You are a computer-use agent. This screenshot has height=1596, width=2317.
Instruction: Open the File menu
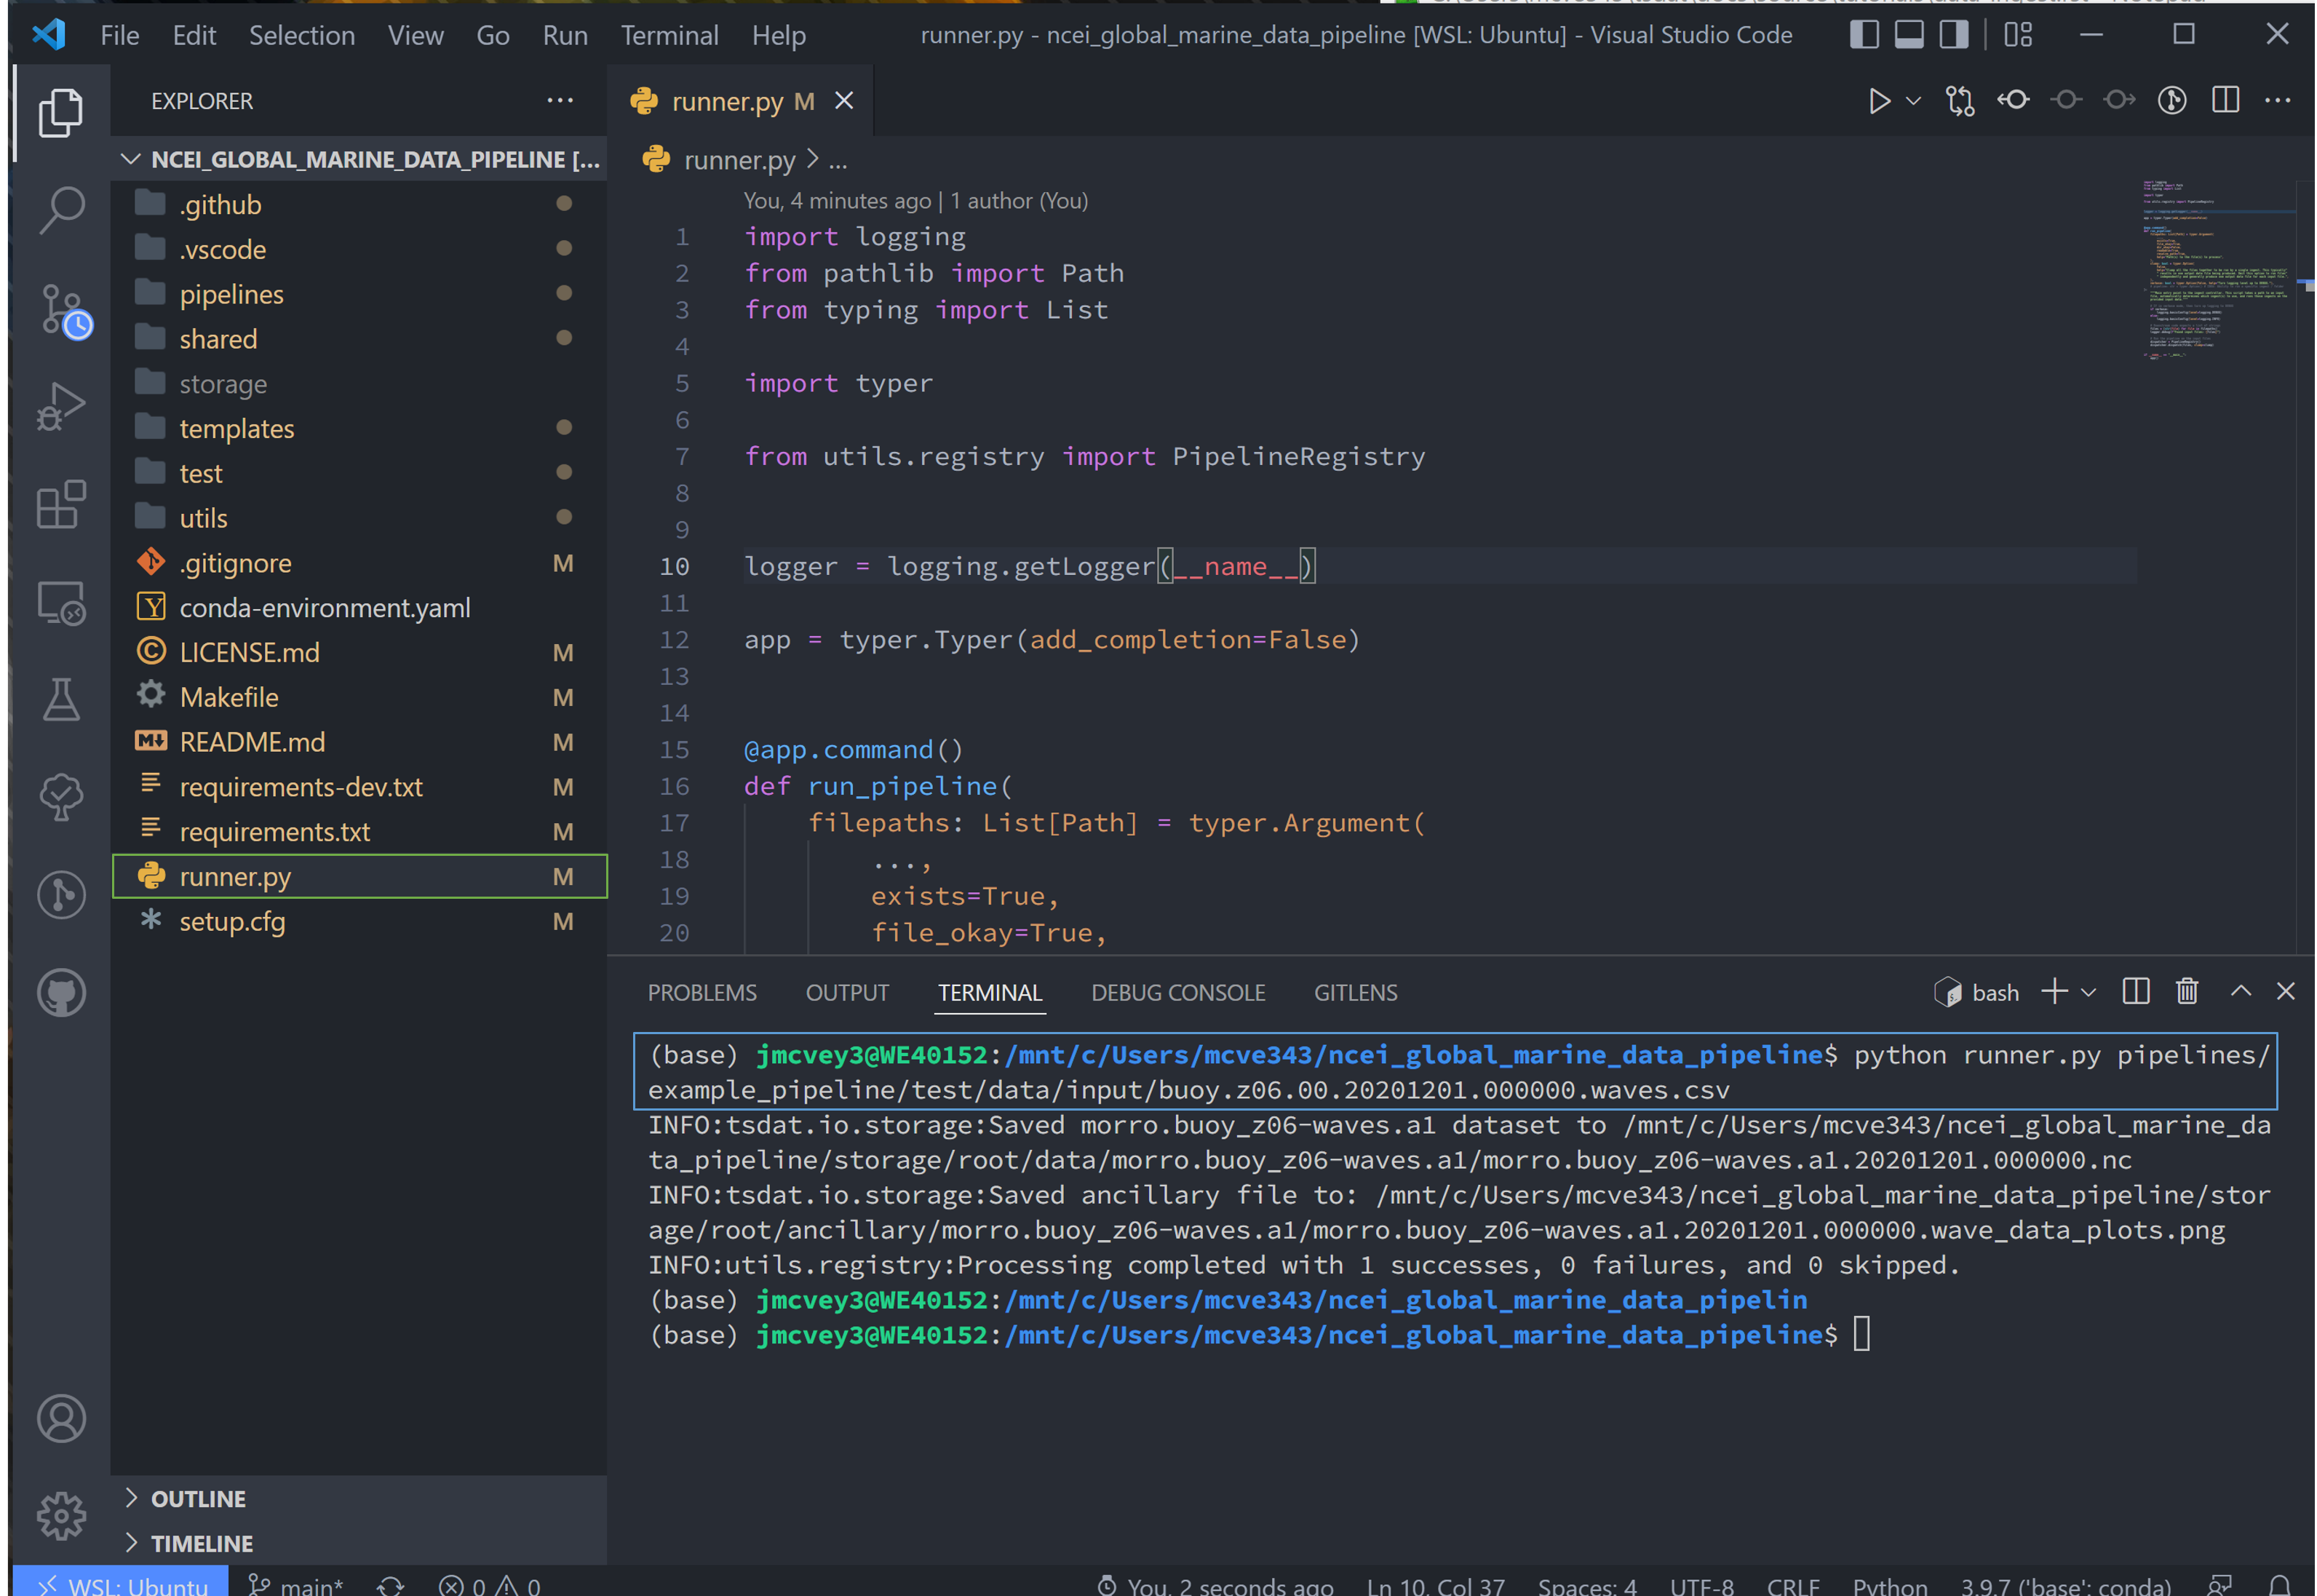(120, 36)
